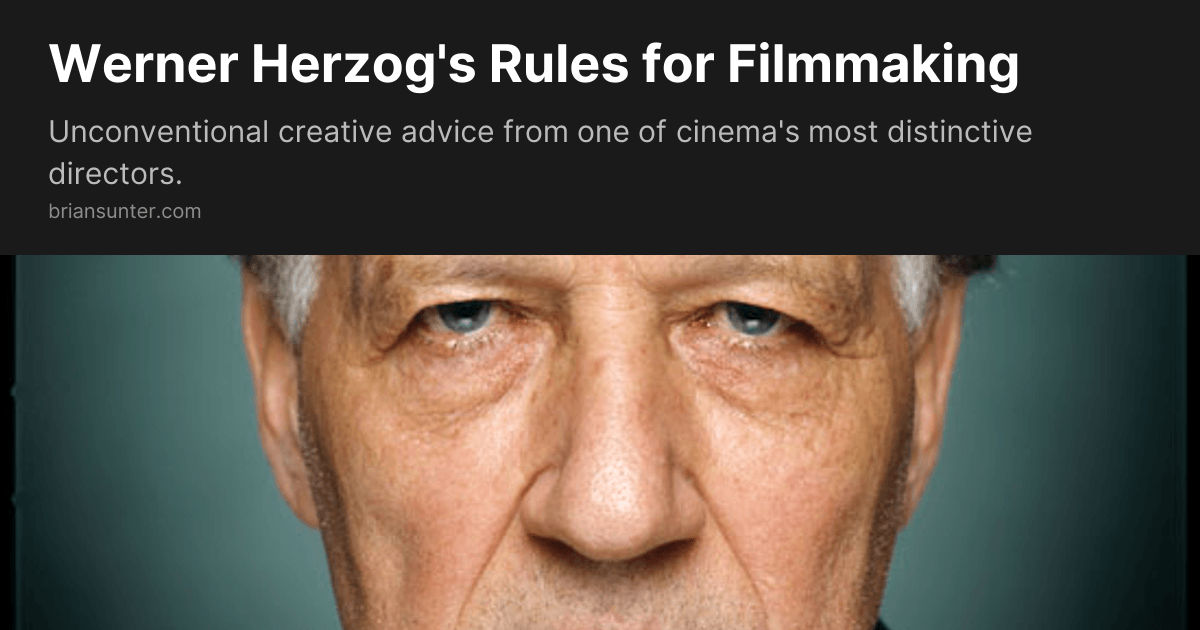
Task: Click the ear on the left side of the photo
Action: coord(270,400)
